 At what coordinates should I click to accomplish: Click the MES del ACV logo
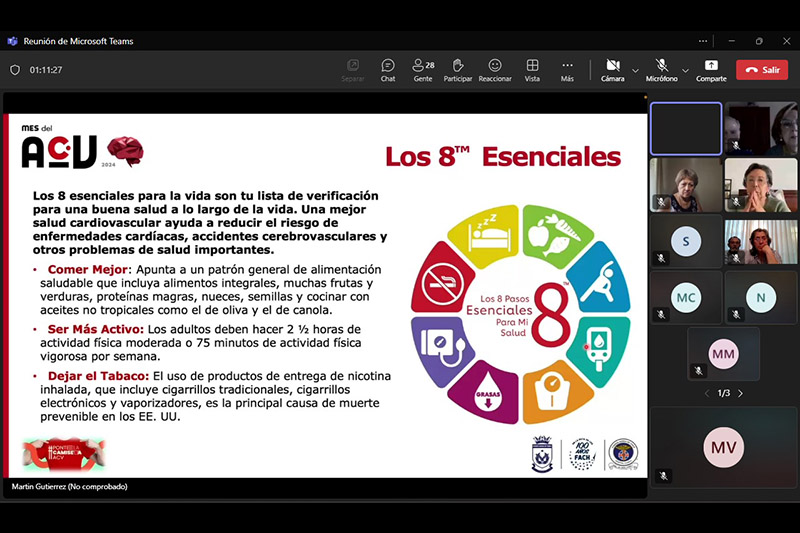[59, 147]
